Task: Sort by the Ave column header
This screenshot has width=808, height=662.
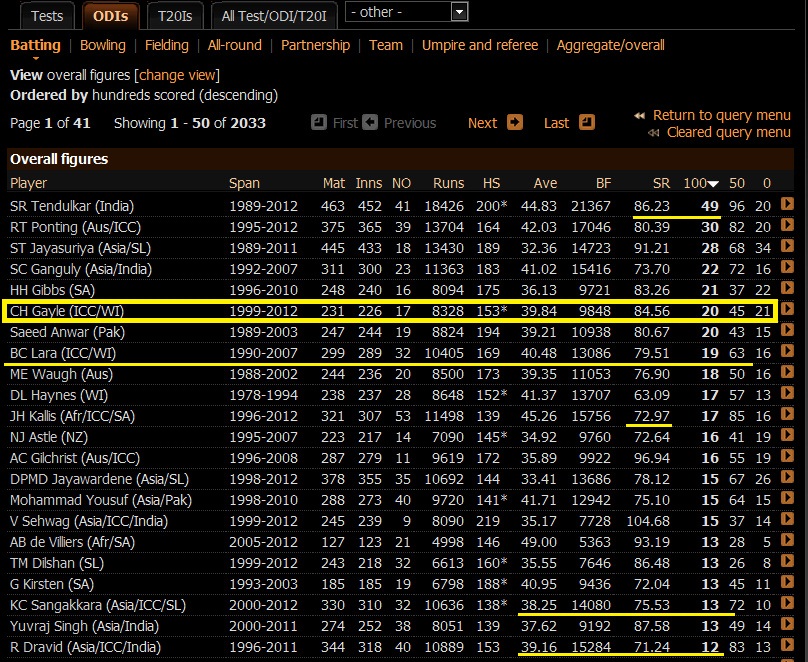Action: point(545,183)
